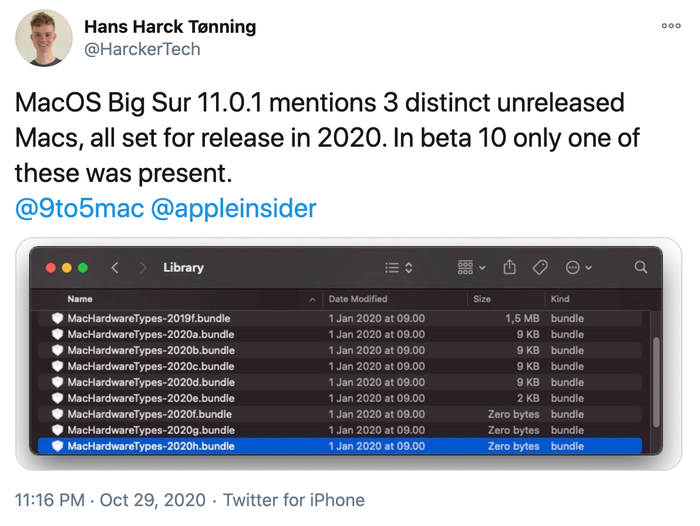Open the list view options dropdown
The image size is (700, 526).
pos(399,268)
